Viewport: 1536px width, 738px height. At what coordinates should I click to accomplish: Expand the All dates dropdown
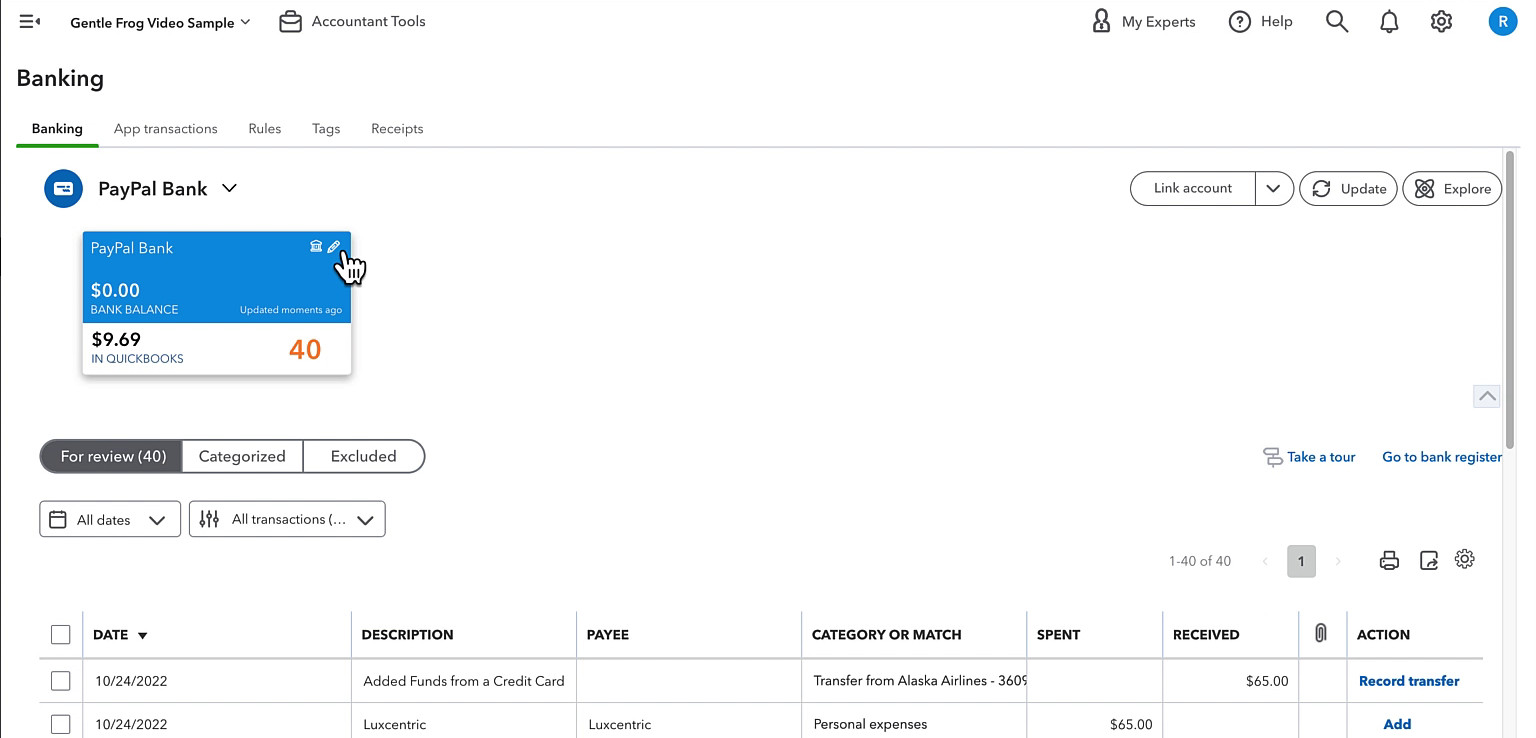(x=110, y=519)
